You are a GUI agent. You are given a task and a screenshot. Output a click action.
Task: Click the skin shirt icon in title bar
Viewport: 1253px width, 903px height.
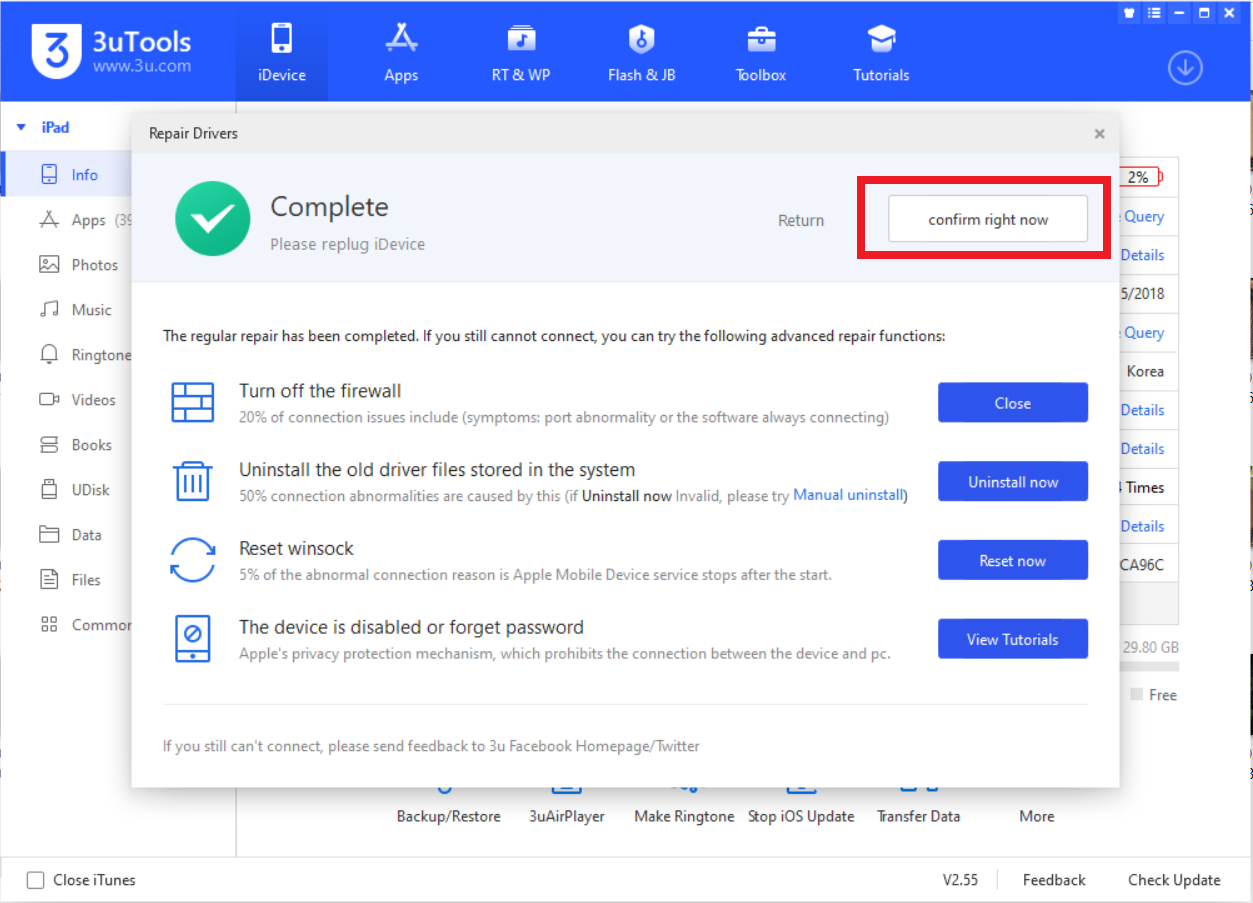(1131, 12)
